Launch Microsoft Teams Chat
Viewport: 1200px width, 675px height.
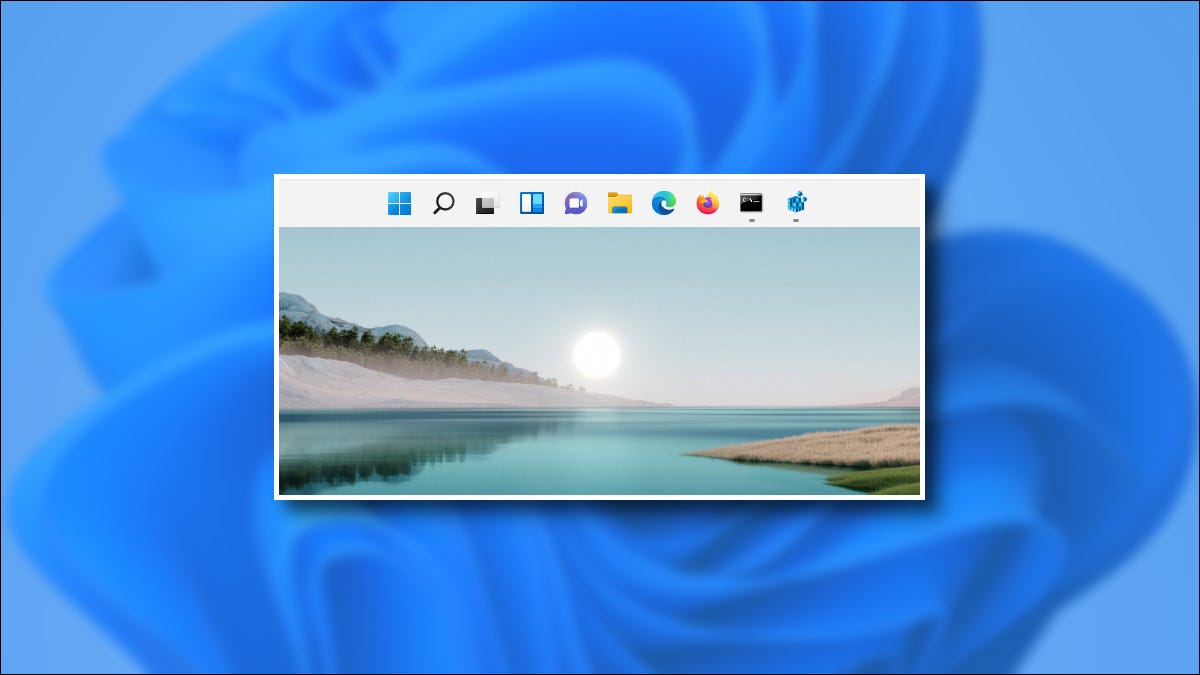(575, 203)
